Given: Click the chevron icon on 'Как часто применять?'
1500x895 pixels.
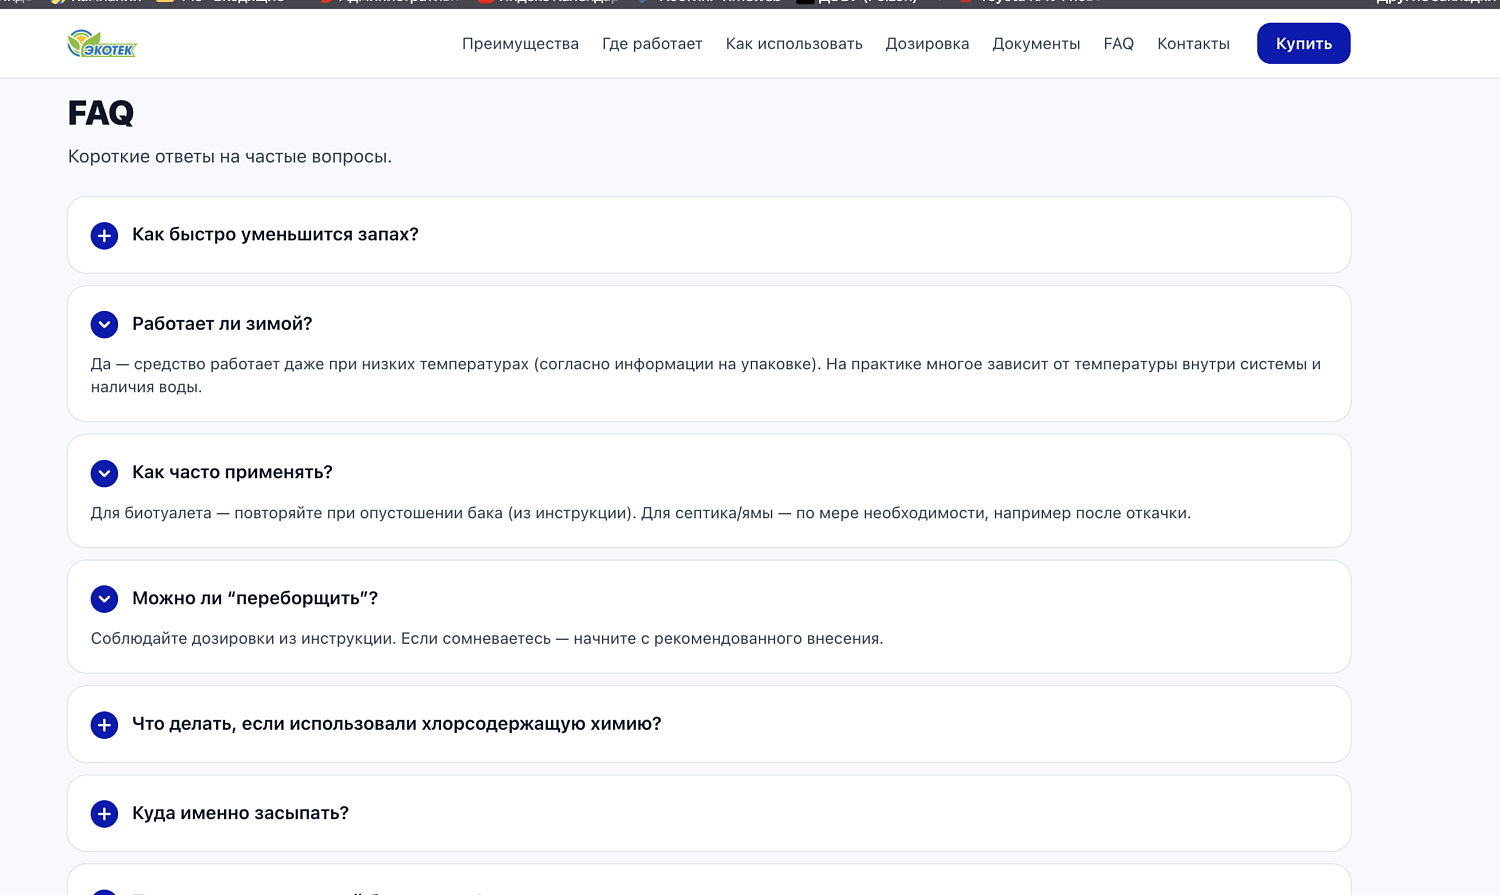Looking at the screenshot, I should click(x=104, y=472).
